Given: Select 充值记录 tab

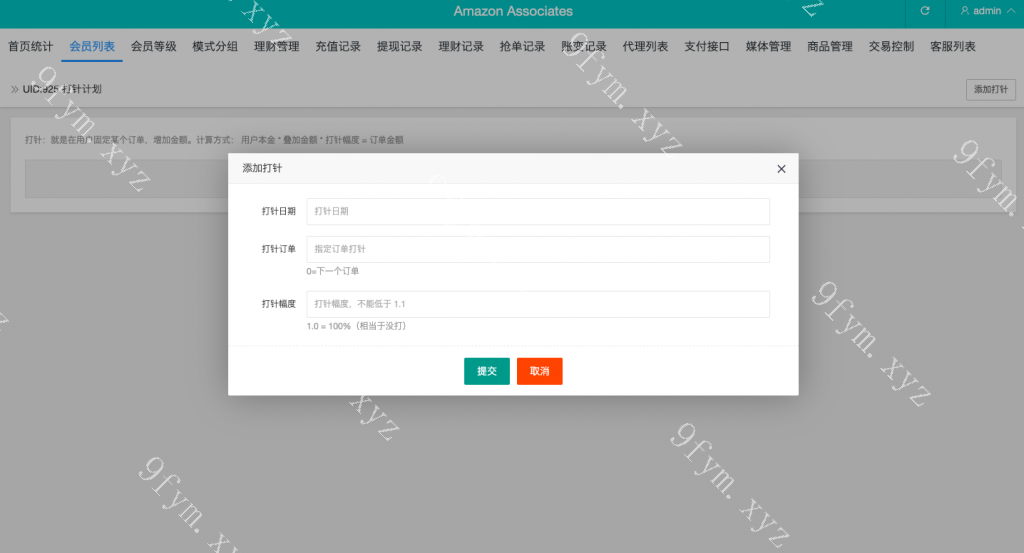Looking at the screenshot, I should coord(338,46).
